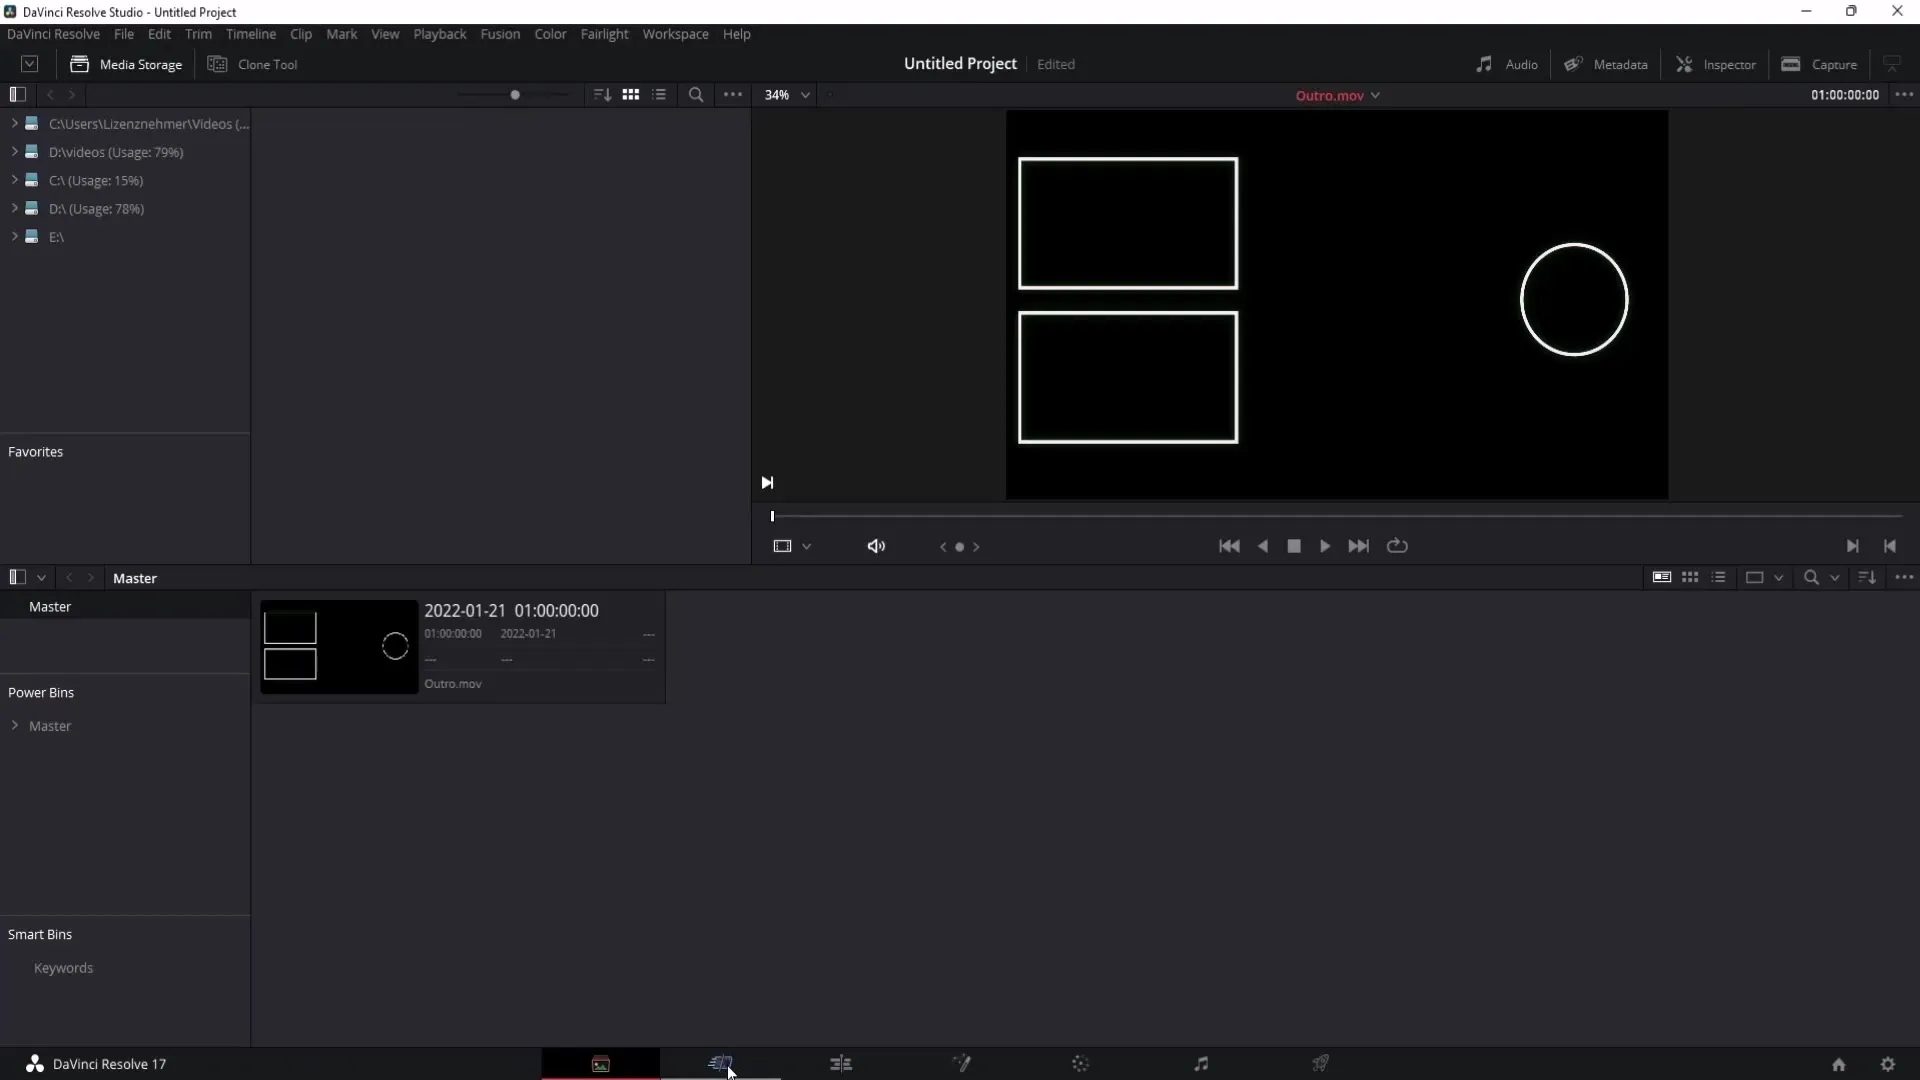Open the Media page tab

point(601,1064)
